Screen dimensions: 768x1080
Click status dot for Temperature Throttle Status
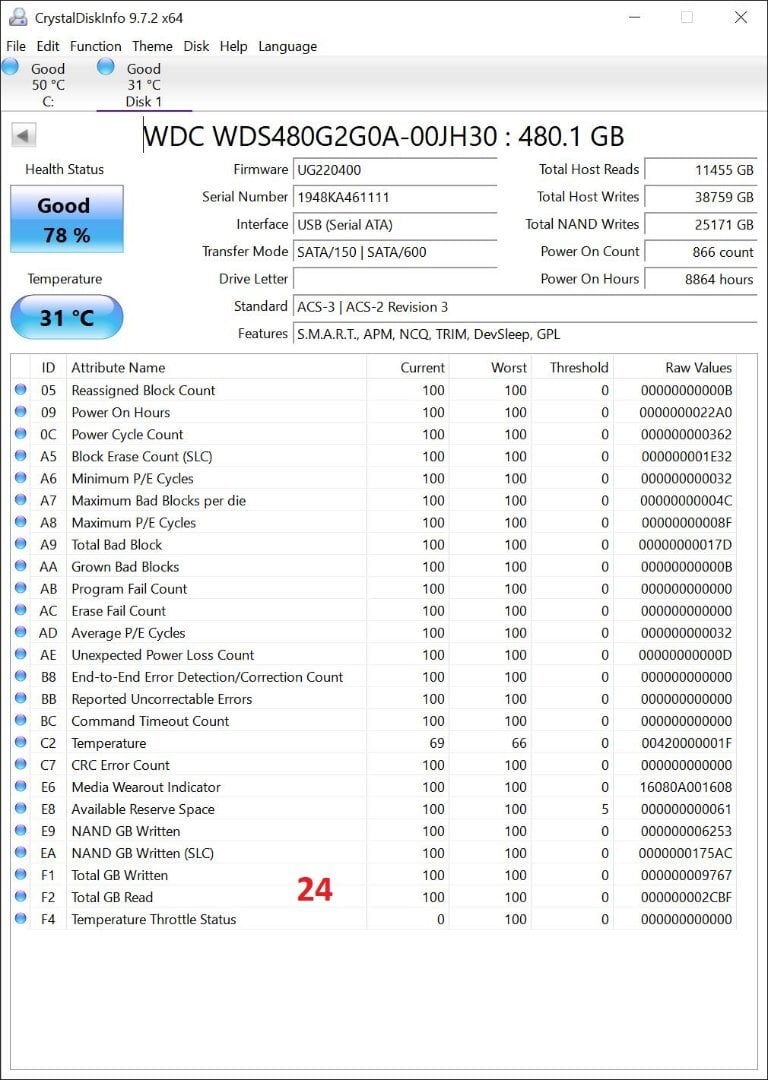[21, 919]
